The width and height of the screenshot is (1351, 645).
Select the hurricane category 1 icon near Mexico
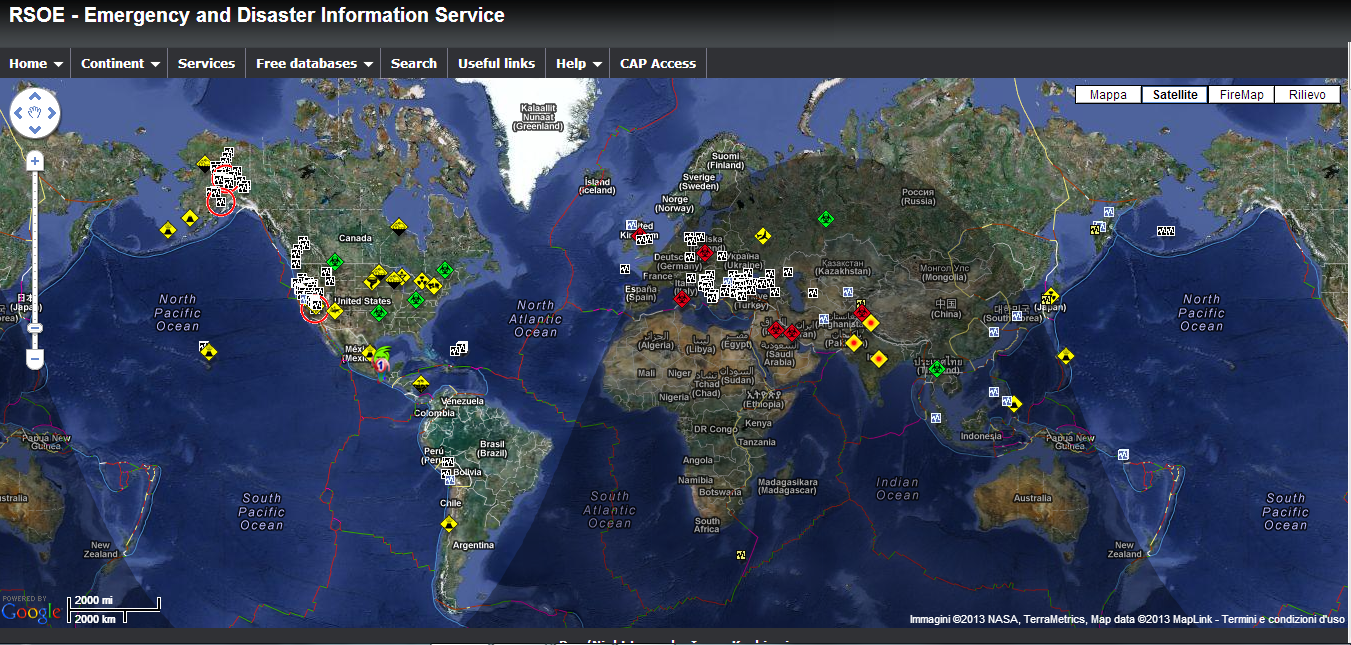381,365
